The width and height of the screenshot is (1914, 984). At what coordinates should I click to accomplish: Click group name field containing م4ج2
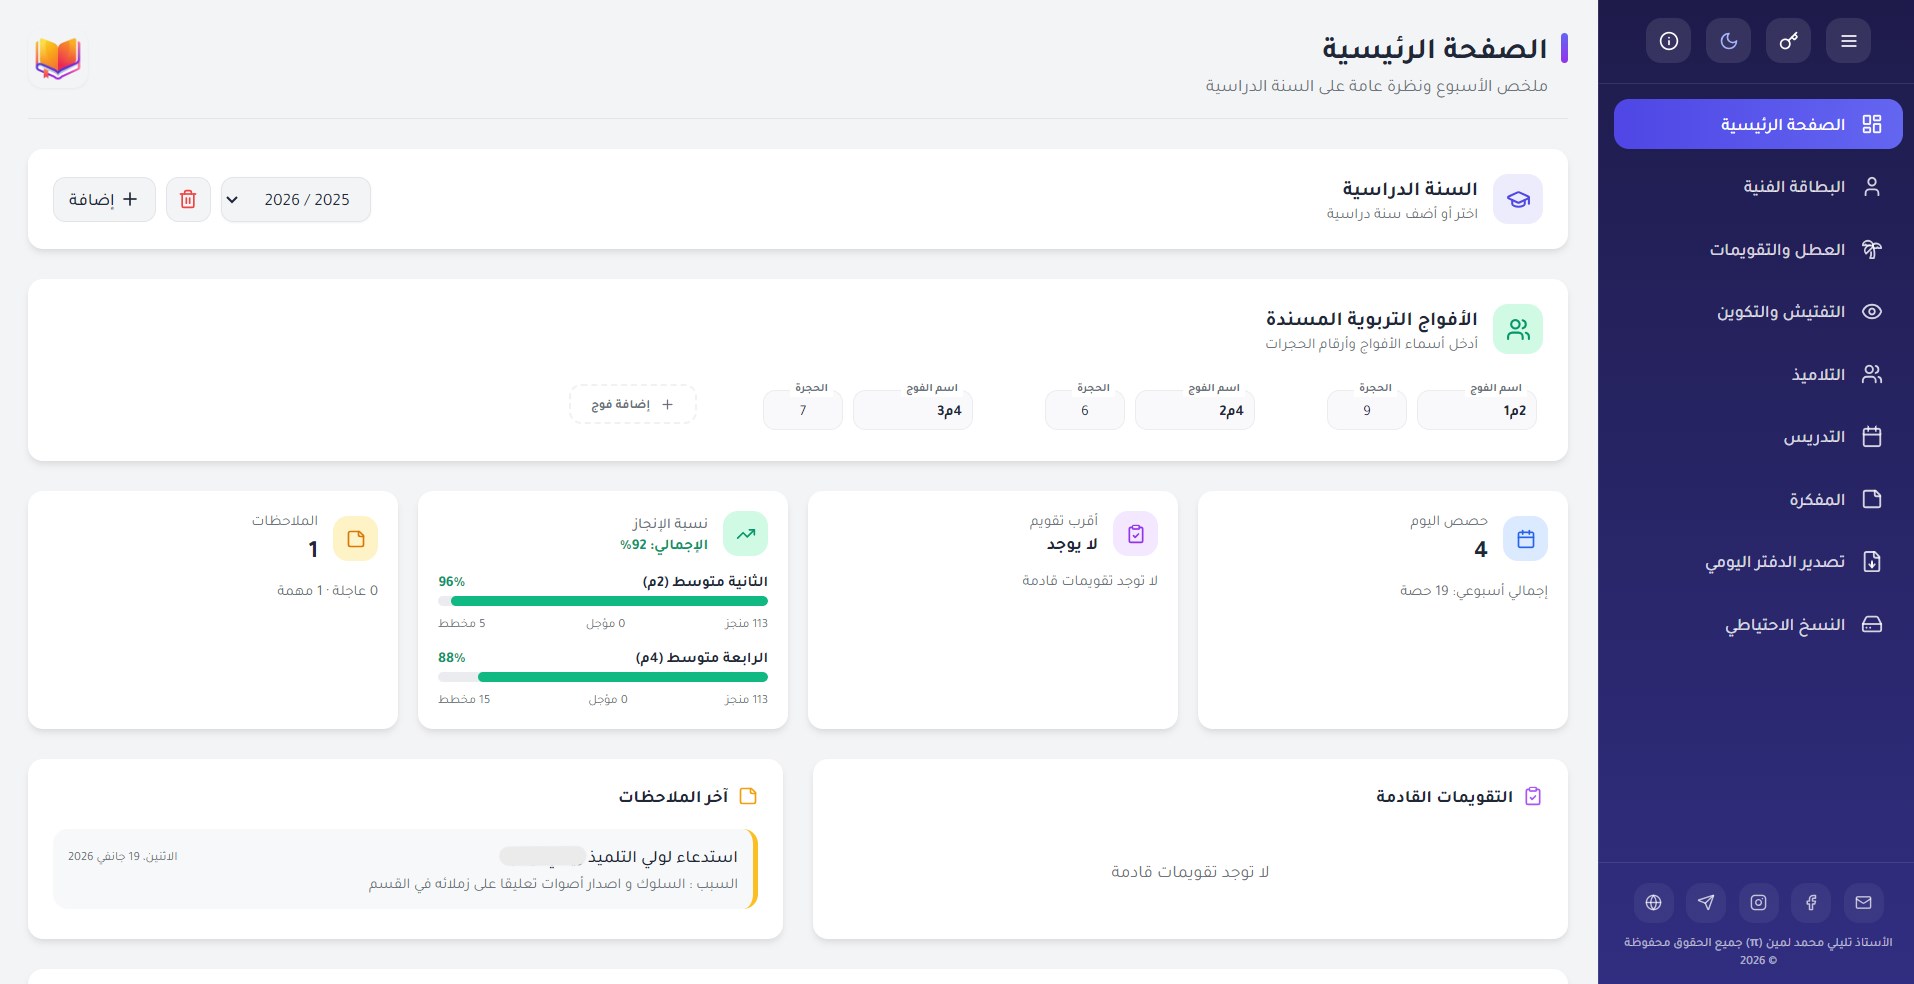1195,410
